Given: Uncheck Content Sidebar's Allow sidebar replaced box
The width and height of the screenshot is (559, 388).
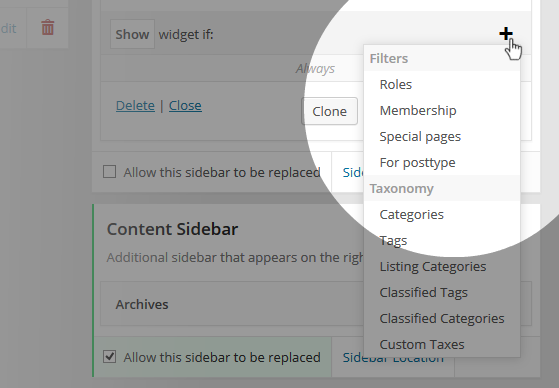Looking at the screenshot, I should 109,357.
